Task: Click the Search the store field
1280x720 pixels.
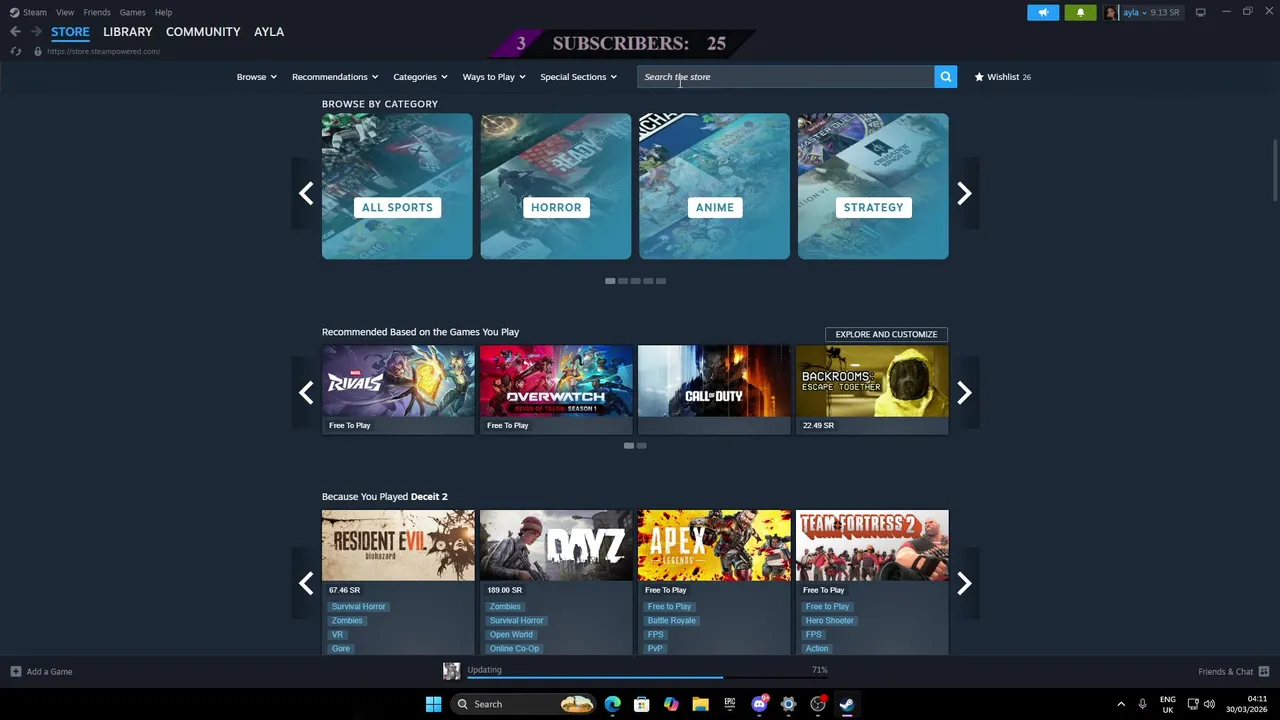Action: click(785, 77)
